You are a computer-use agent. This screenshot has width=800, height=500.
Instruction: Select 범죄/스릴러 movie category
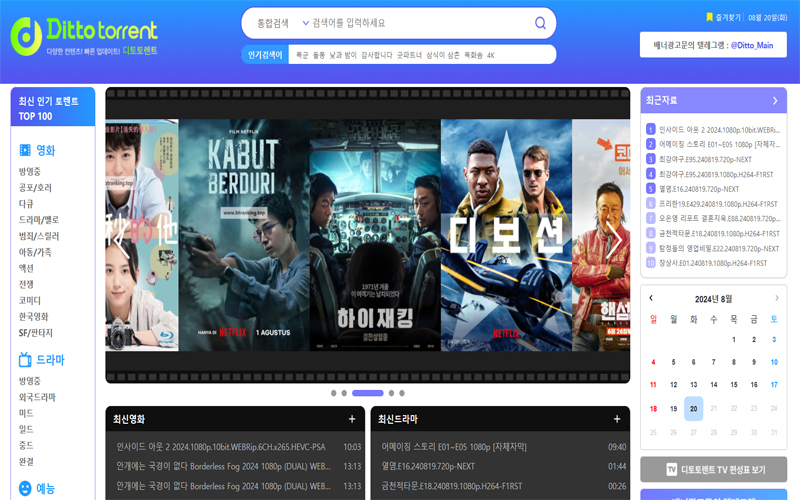(39, 236)
